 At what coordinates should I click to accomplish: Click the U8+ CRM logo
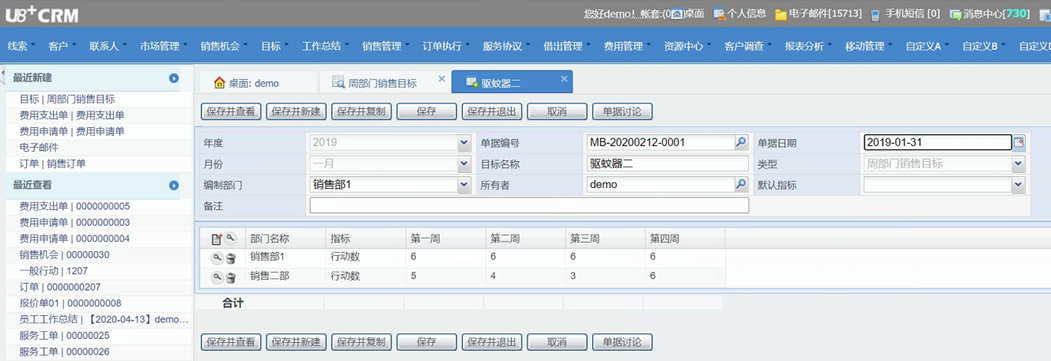[42, 13]
